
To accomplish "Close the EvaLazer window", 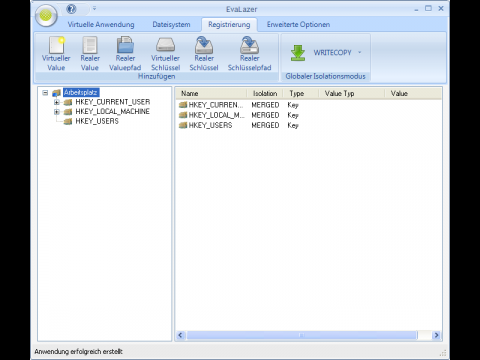I will click(x=441, y=8).
